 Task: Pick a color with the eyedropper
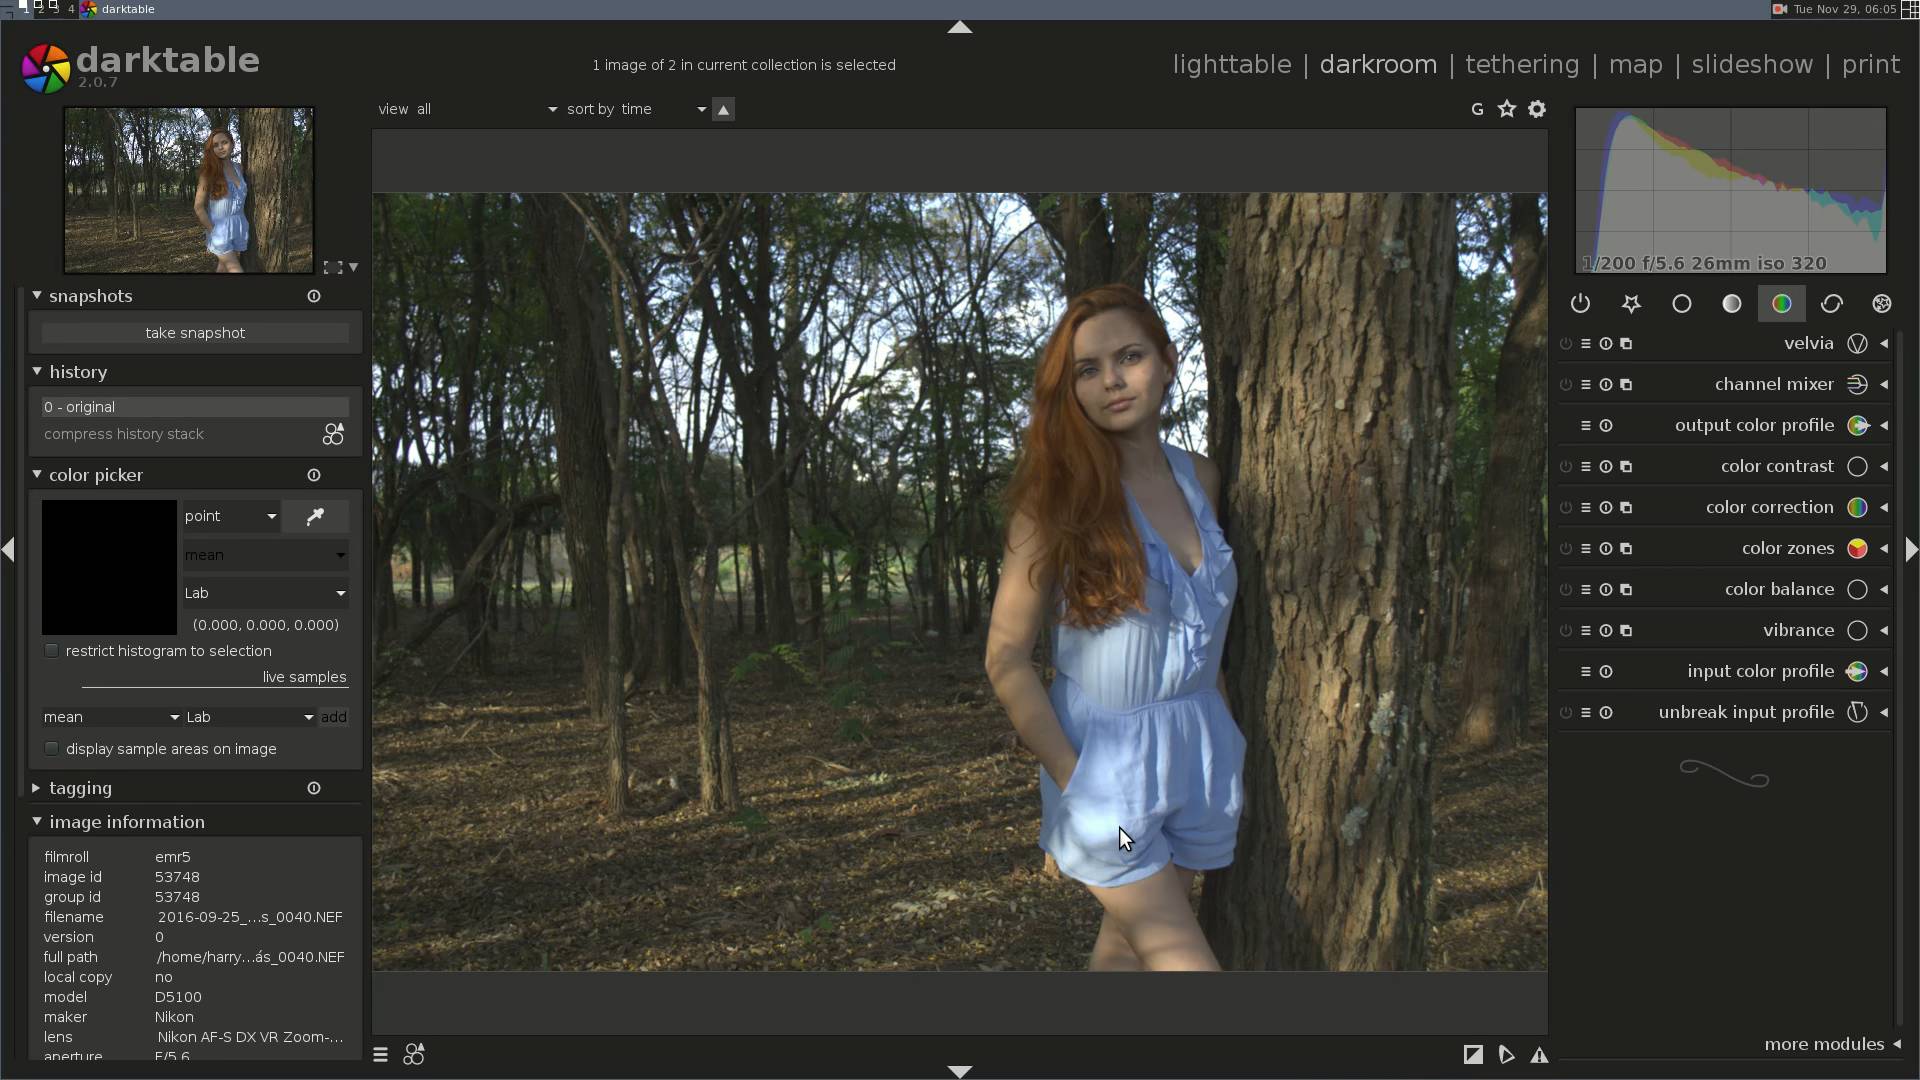click(315, 517)
